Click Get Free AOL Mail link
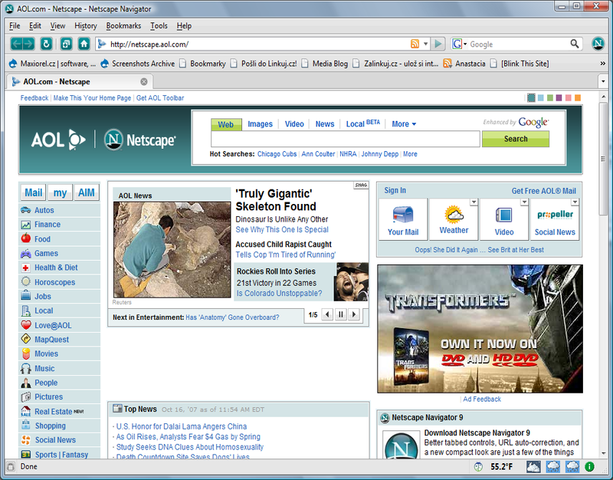This screenshot has height=480, width=613. [543, 191]
